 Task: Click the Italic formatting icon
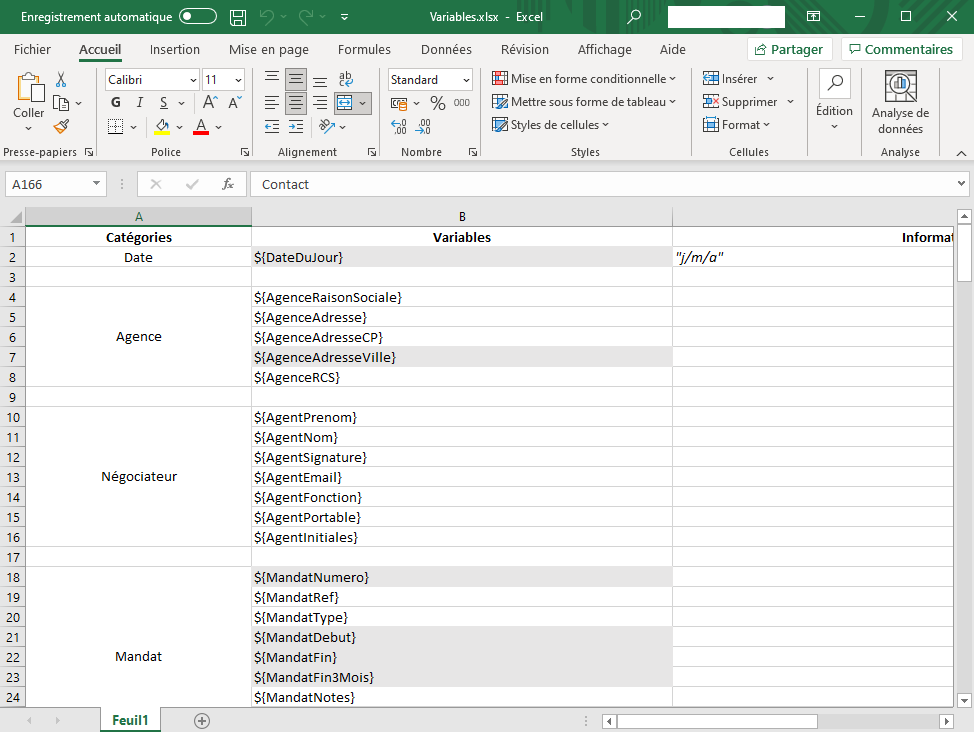coord(139,102)
